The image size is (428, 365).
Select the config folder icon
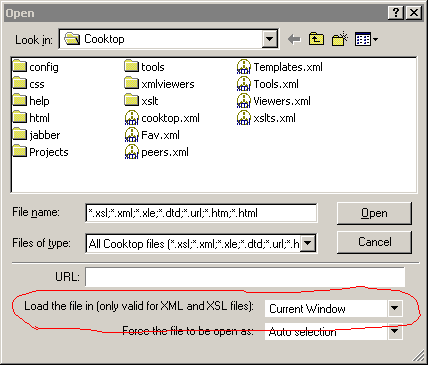click(20, 66)
